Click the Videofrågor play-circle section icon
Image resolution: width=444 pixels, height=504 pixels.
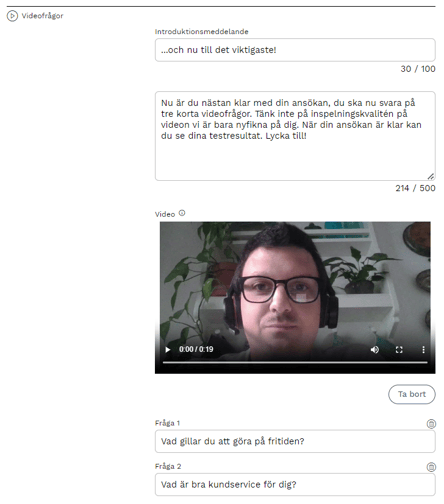pos(12,16)
